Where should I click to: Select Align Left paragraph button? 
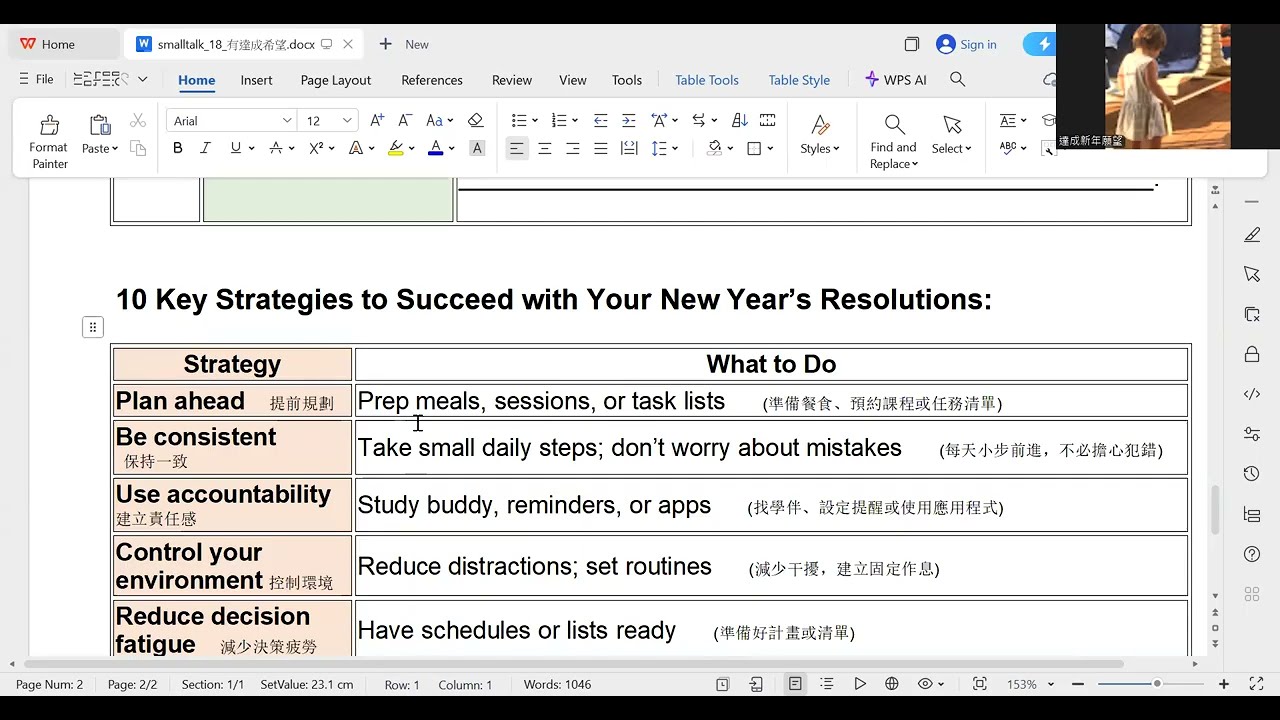pyautogui.click(x=516, y=148)
